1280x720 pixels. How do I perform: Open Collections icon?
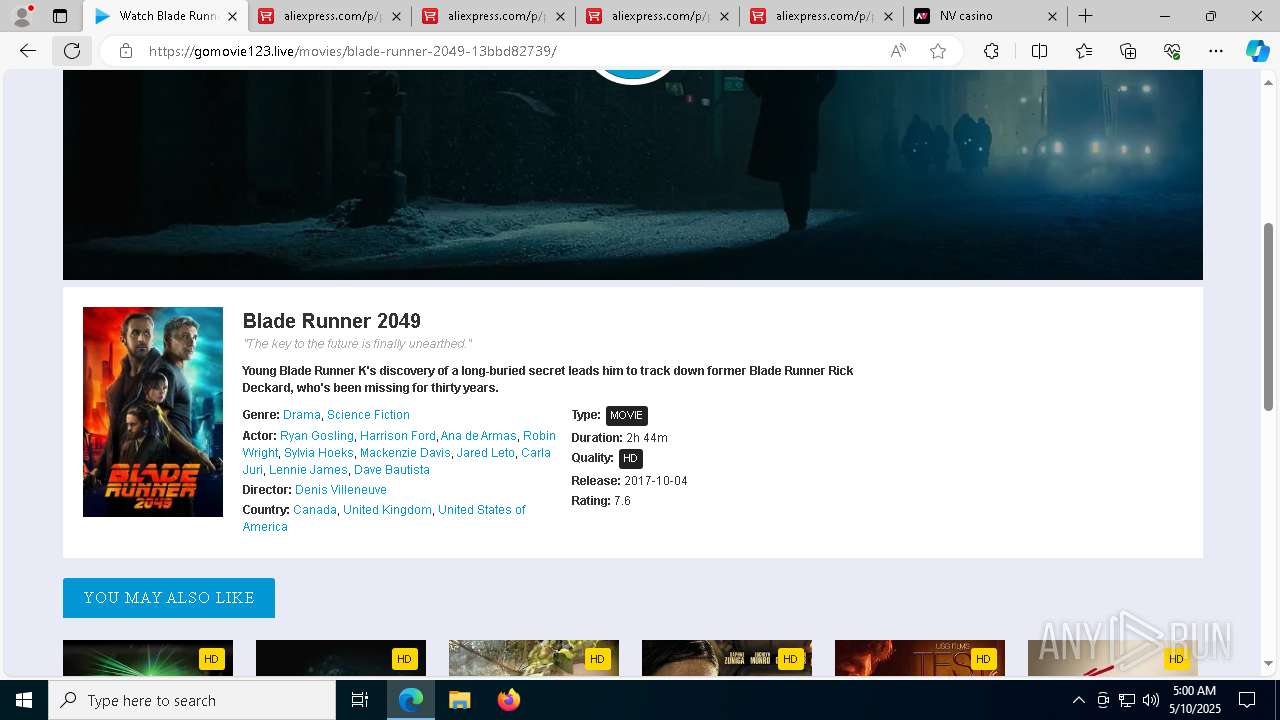(x=1128, y=51)
